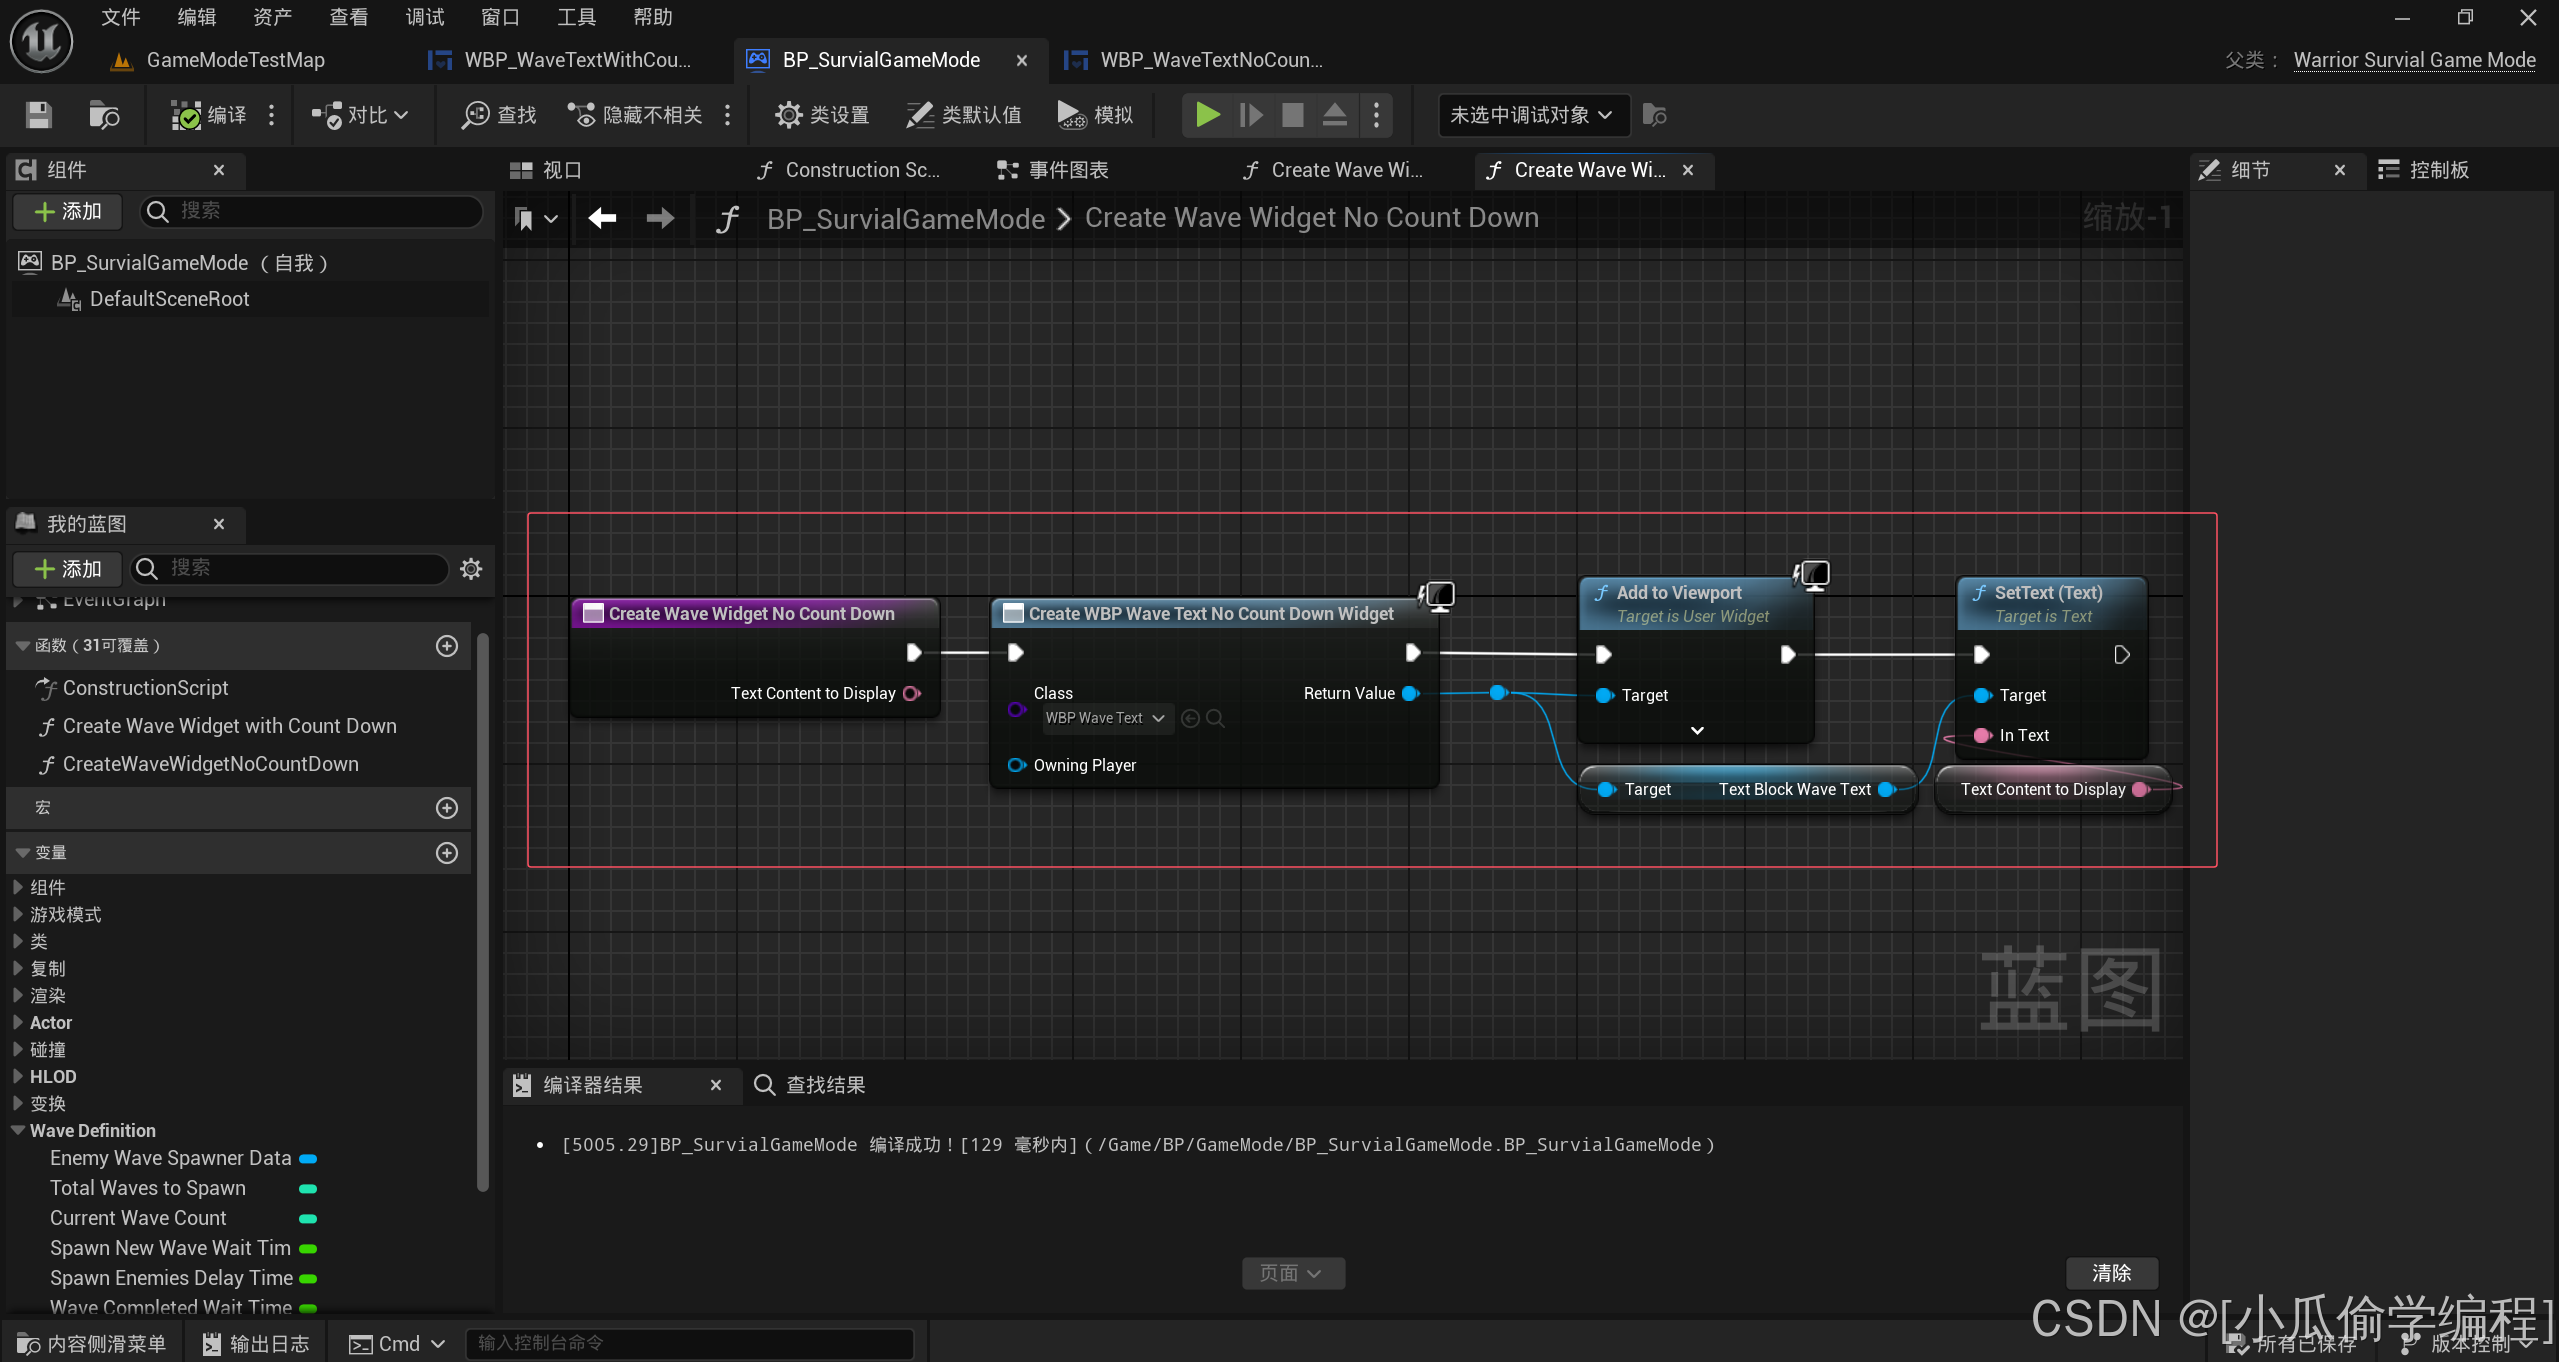Click the Compile (编译) button icon
2559x1362 pixels.
pyautogui.click(x=186, y=115)
